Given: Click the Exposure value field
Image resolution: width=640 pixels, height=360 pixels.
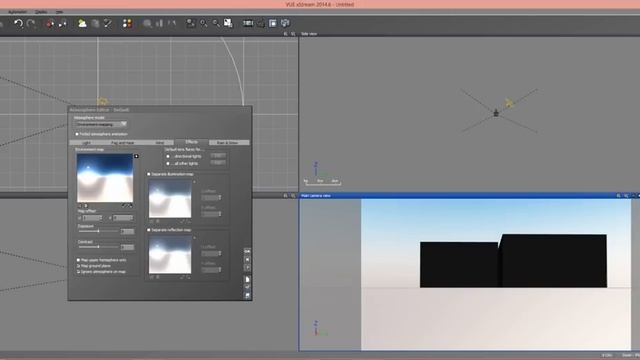Looking at the screenshot, I should [127, 231].
